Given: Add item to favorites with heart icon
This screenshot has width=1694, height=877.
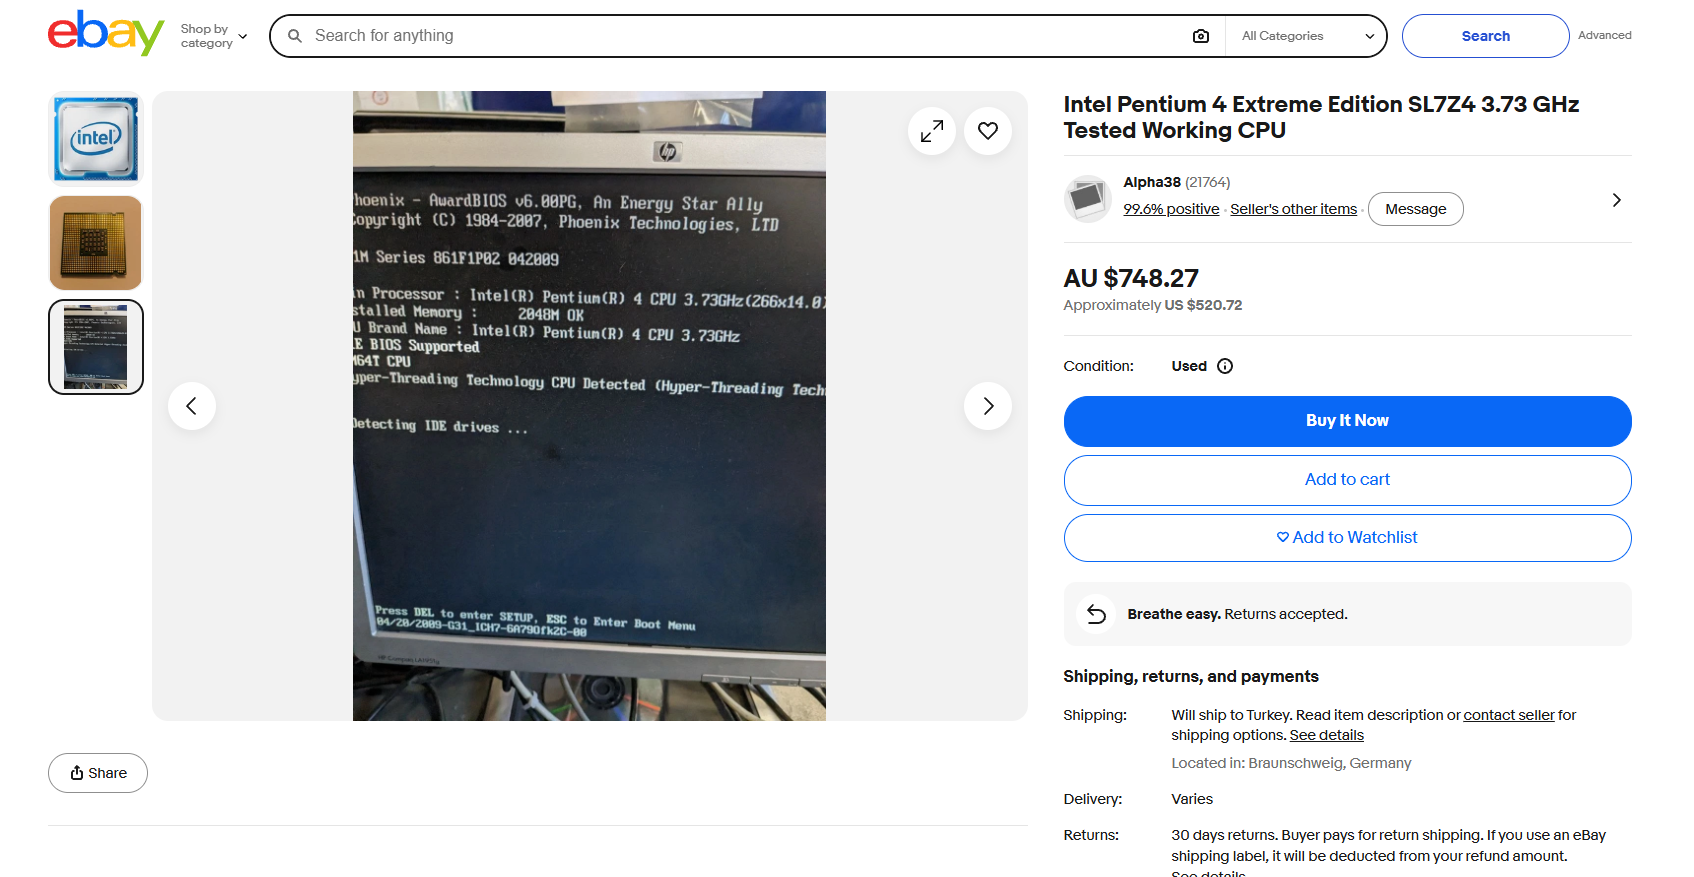Looking at the screenshot, I should (988, 131).
